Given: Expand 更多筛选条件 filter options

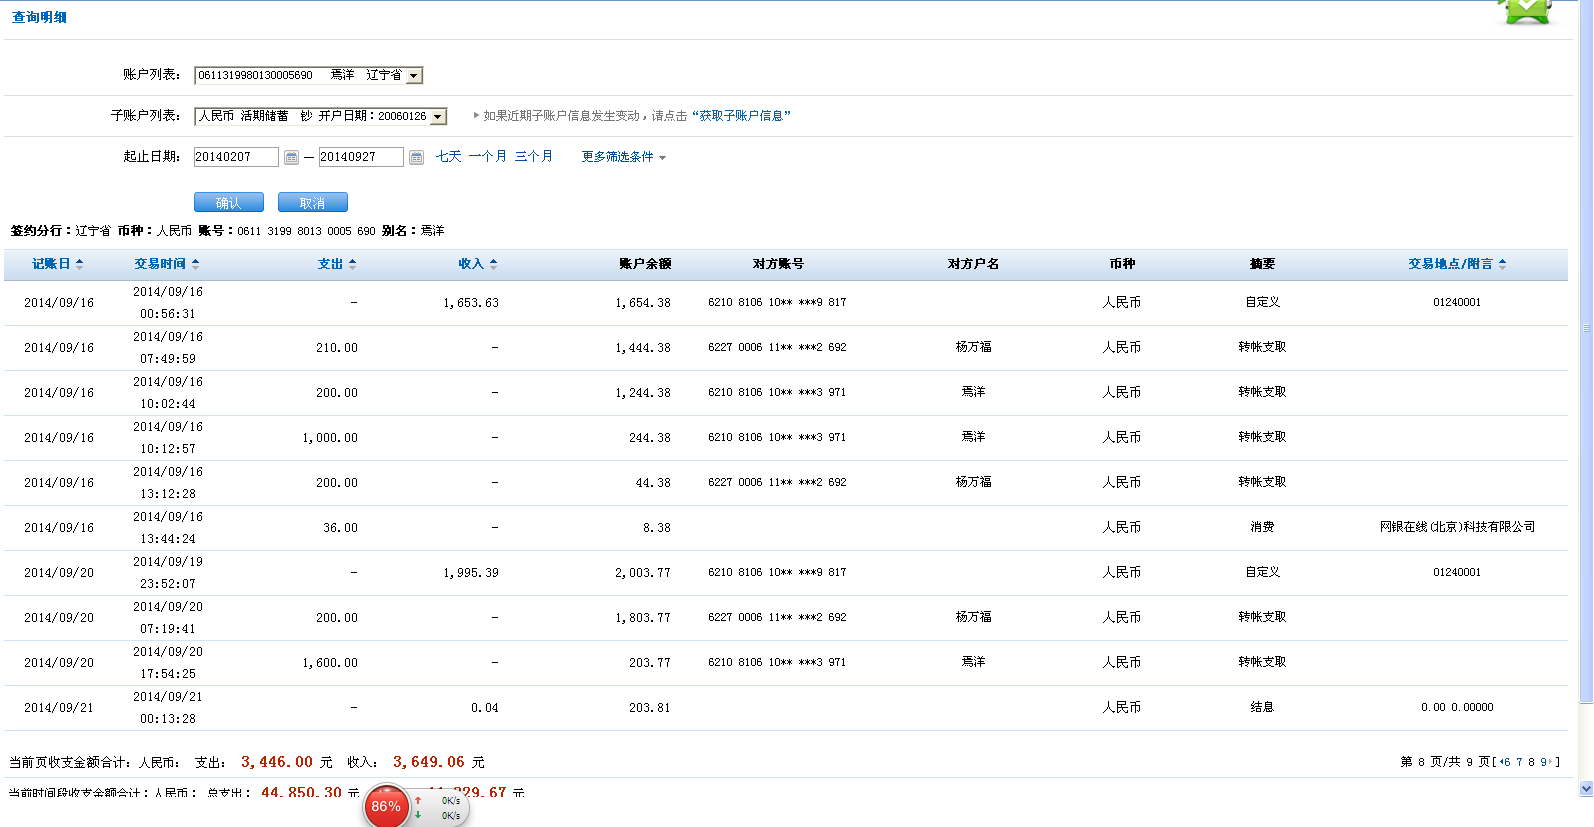Looking at the screenshot, I should tap(623, 157).
